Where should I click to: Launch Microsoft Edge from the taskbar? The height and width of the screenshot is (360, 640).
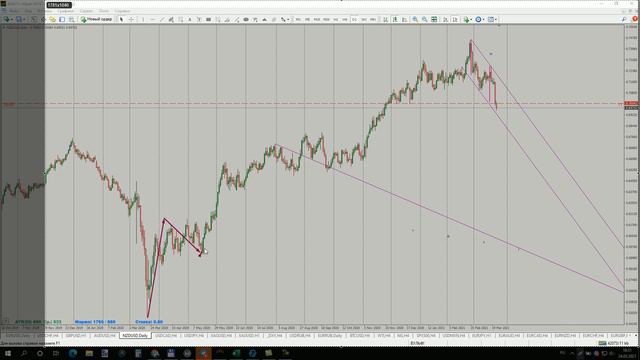tap(73, 353)
